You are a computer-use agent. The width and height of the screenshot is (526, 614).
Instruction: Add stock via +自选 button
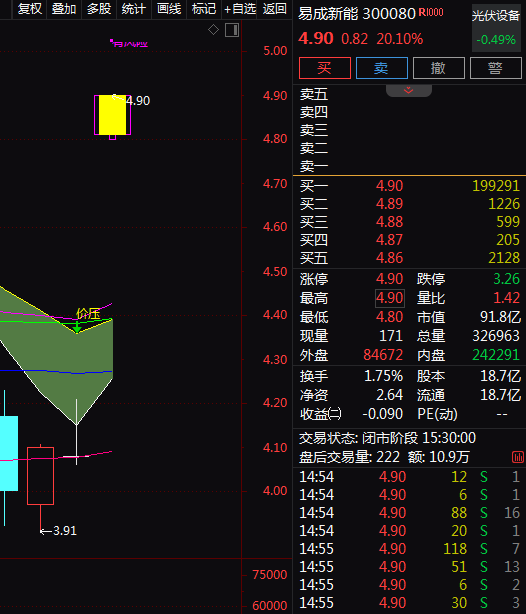click(239, 9)
